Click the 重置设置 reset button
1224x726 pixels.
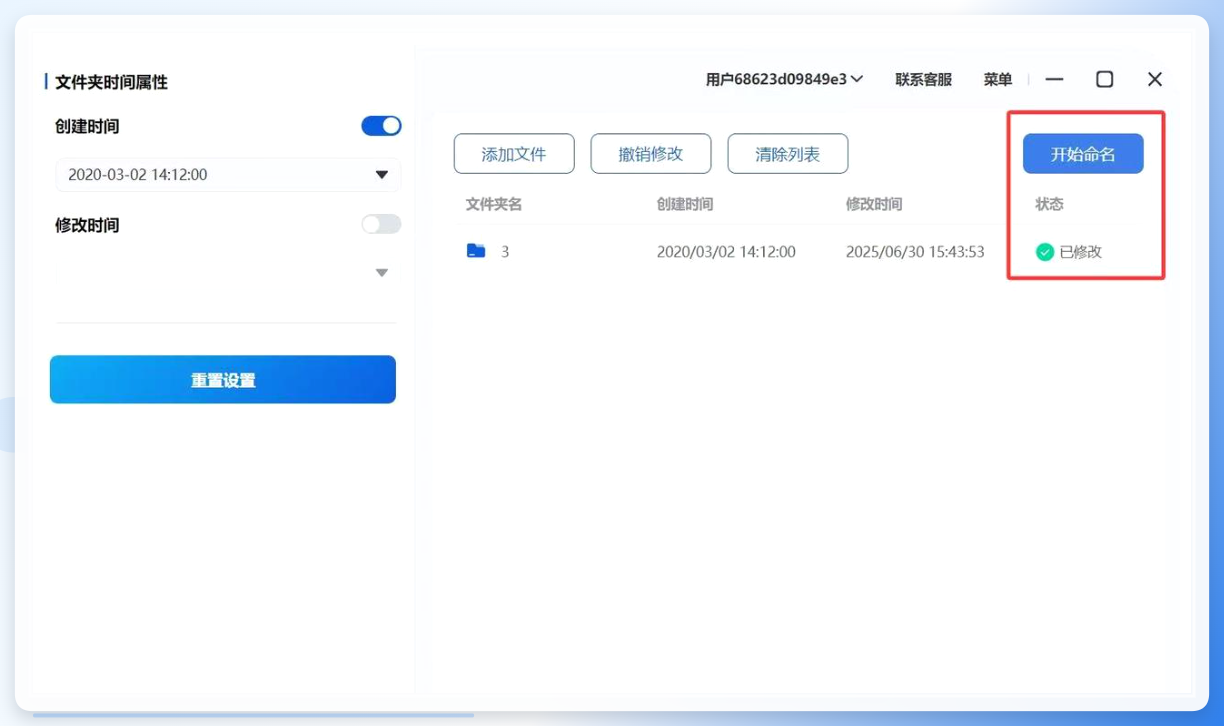click(x=223, y=380)
